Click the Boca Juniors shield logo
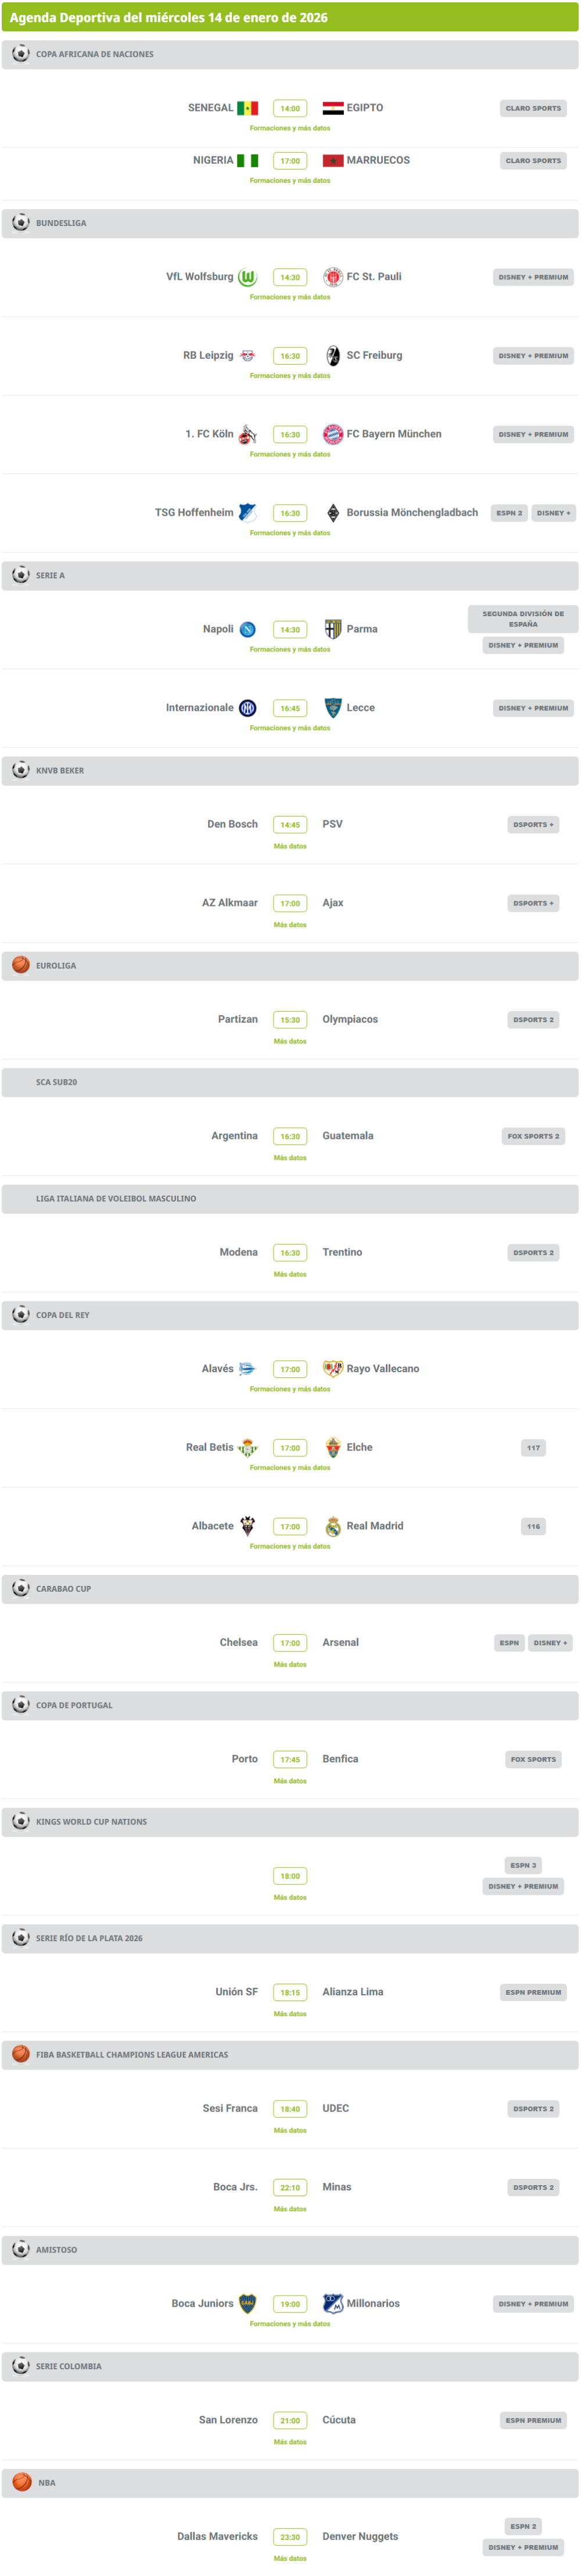 tap(247, 2303)
